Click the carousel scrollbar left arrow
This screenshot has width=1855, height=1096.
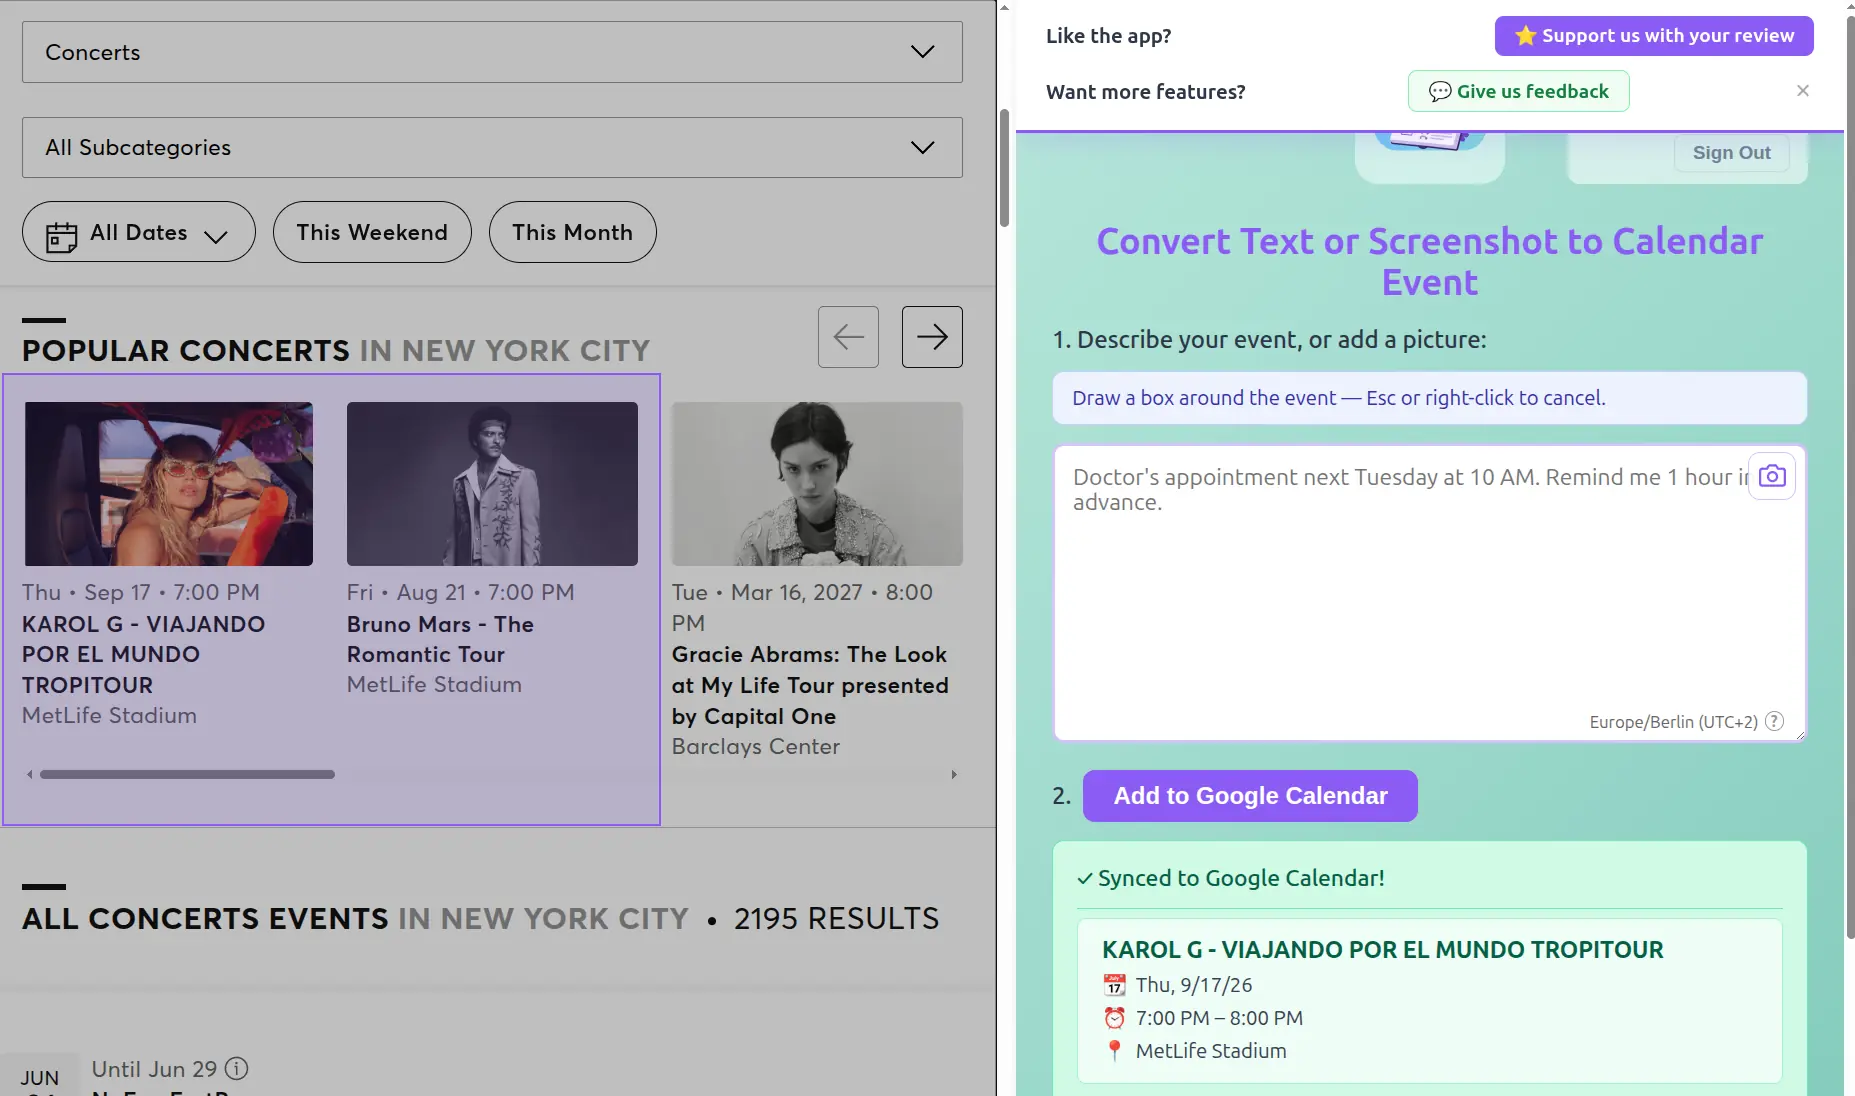coord(30,774)
